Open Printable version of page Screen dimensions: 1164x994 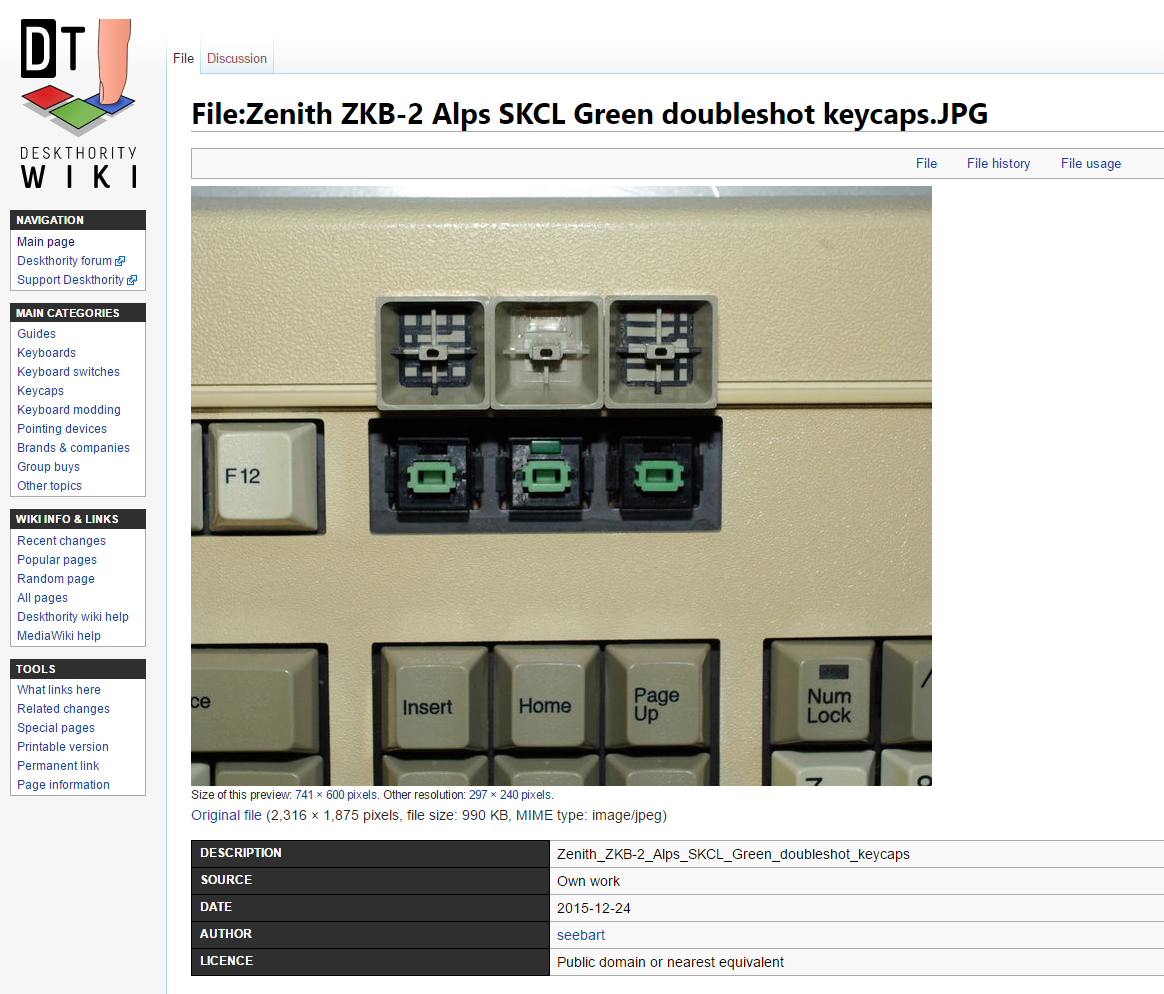(63, 747)
